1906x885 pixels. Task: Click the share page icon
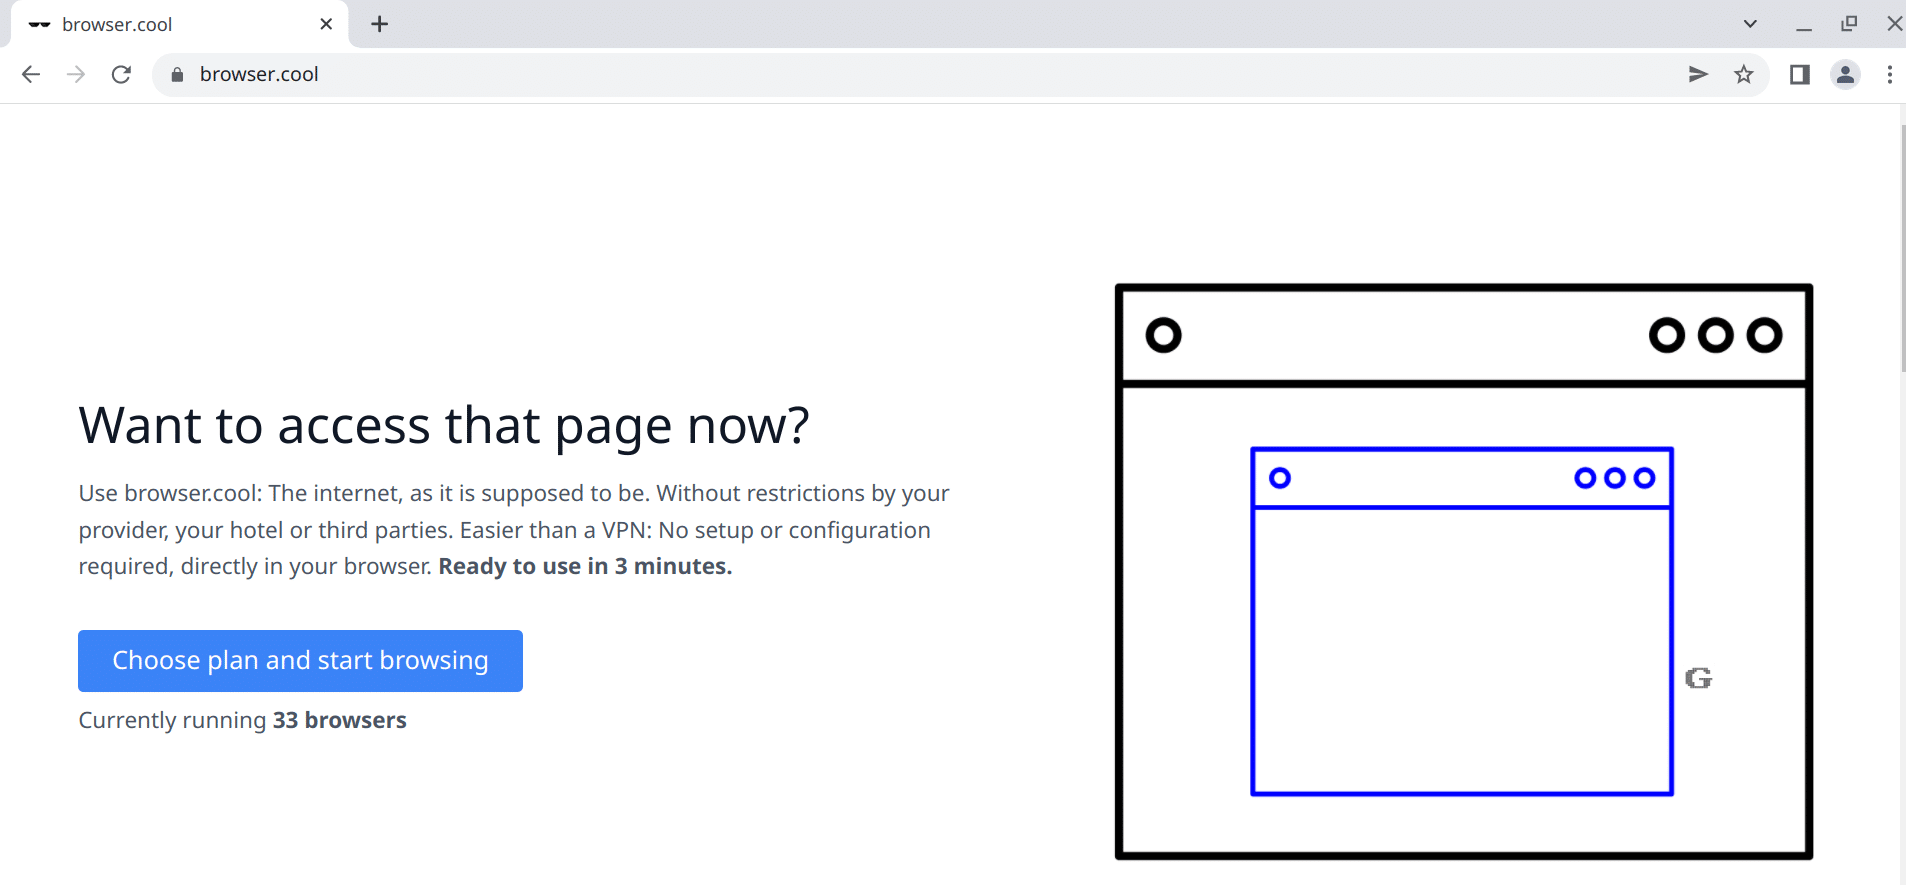tap(1697, 74)
